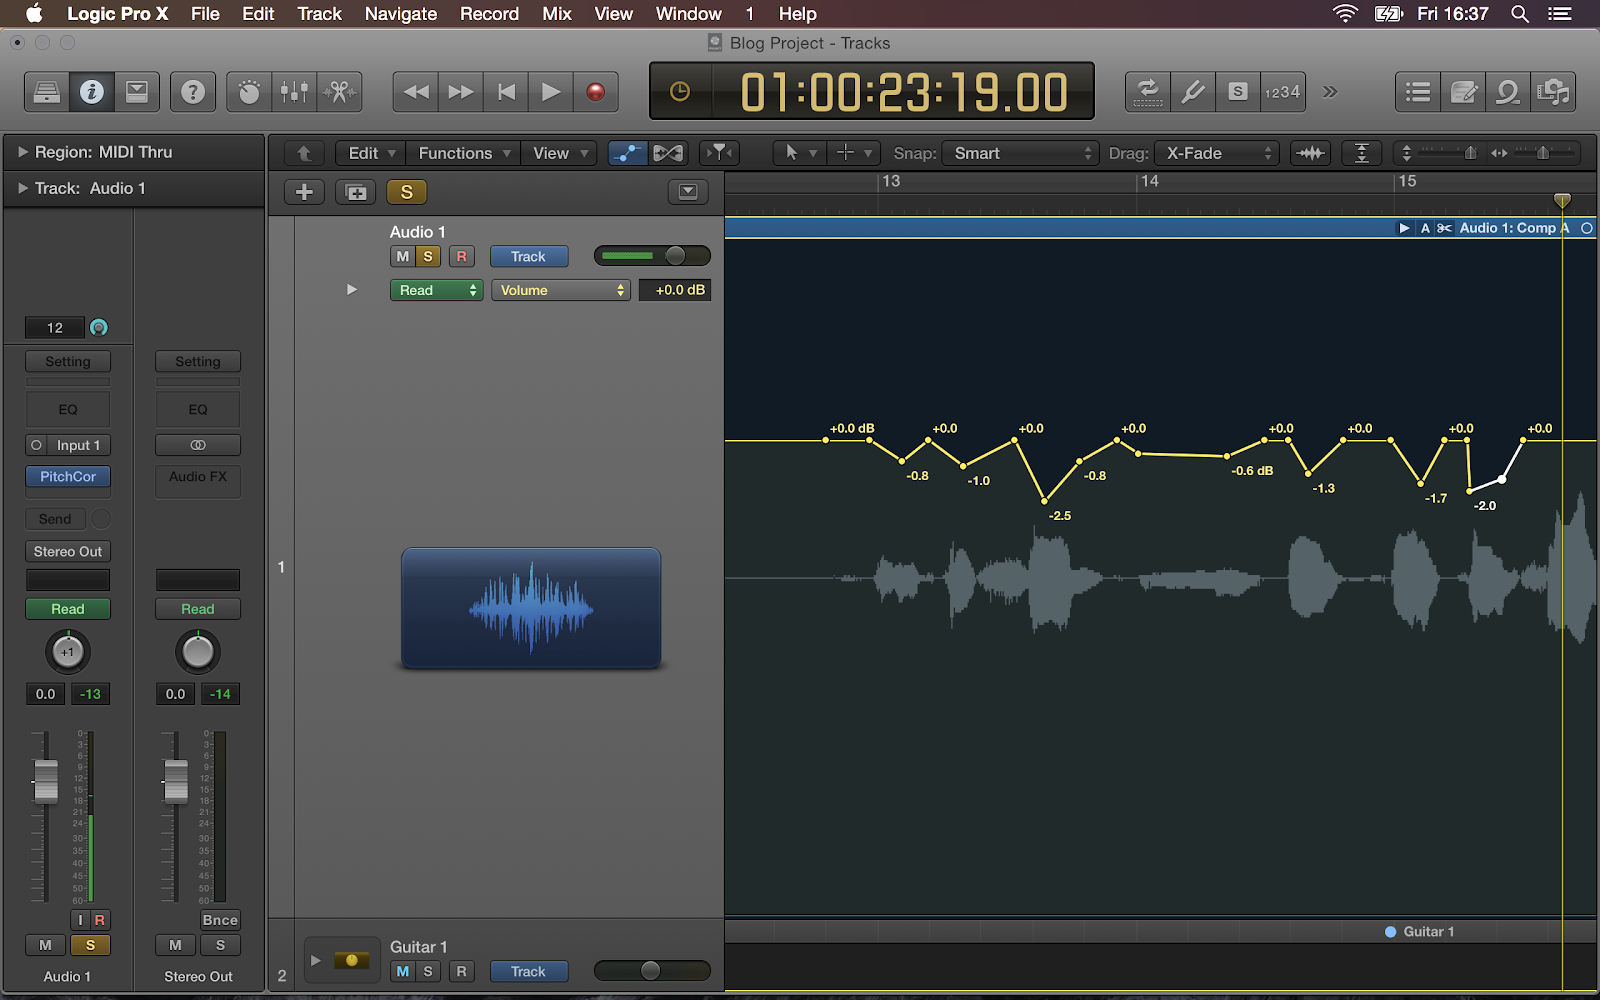Toggle the yellow global track Solo button
Image resolution: width=1600 pixels, height=1000 pixels.
(x=407, y=192)
